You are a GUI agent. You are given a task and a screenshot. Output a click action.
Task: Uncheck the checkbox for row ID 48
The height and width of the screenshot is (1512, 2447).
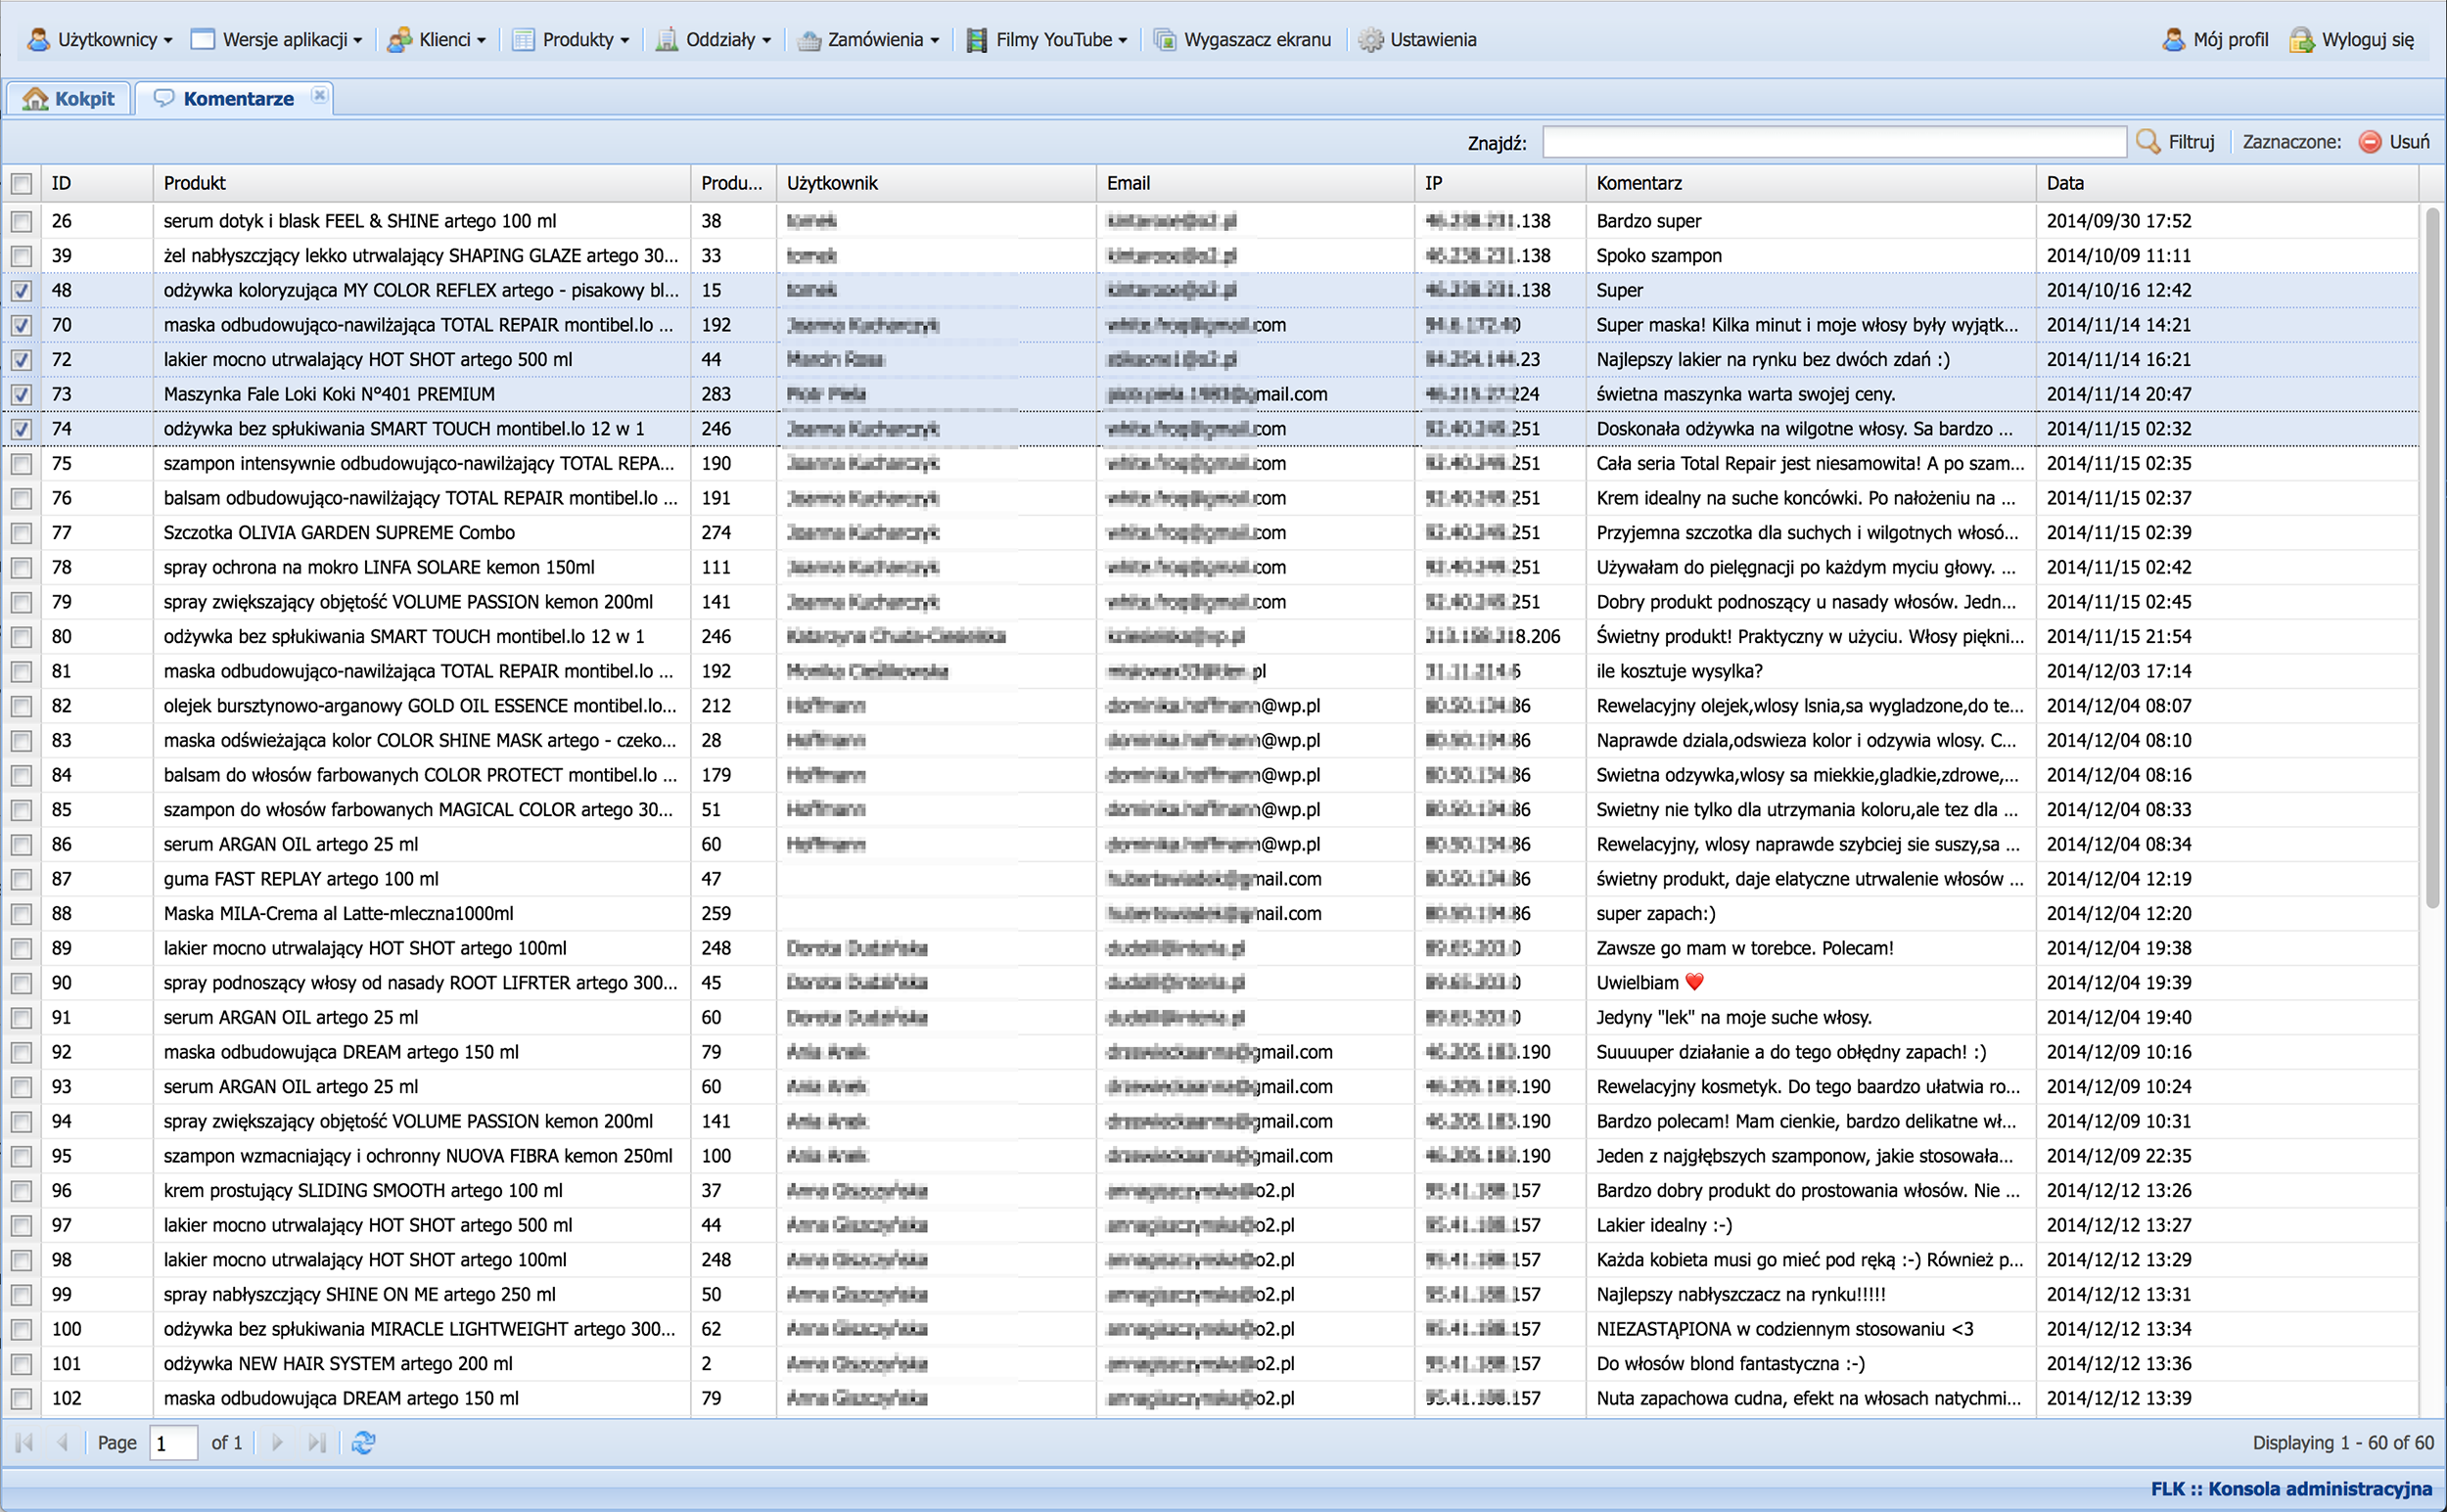click(22, 291)
